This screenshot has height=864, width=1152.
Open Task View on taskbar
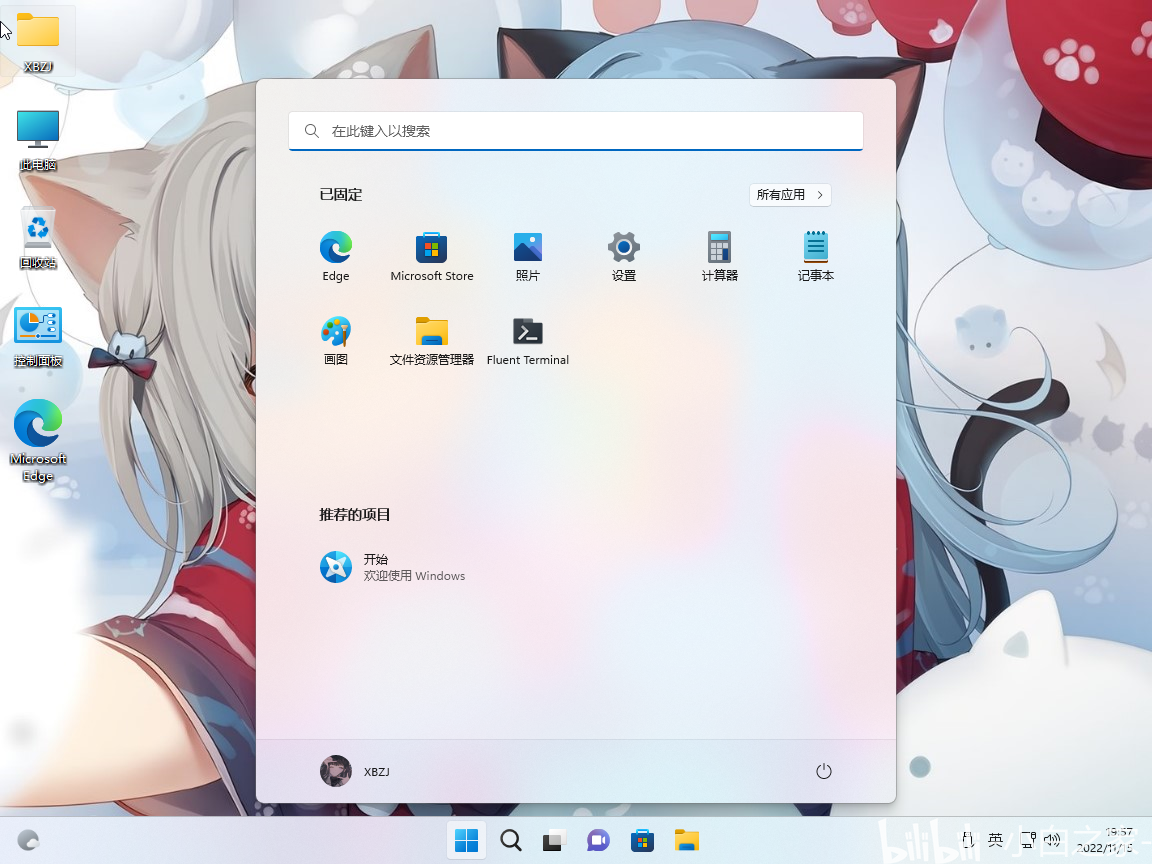555,840
